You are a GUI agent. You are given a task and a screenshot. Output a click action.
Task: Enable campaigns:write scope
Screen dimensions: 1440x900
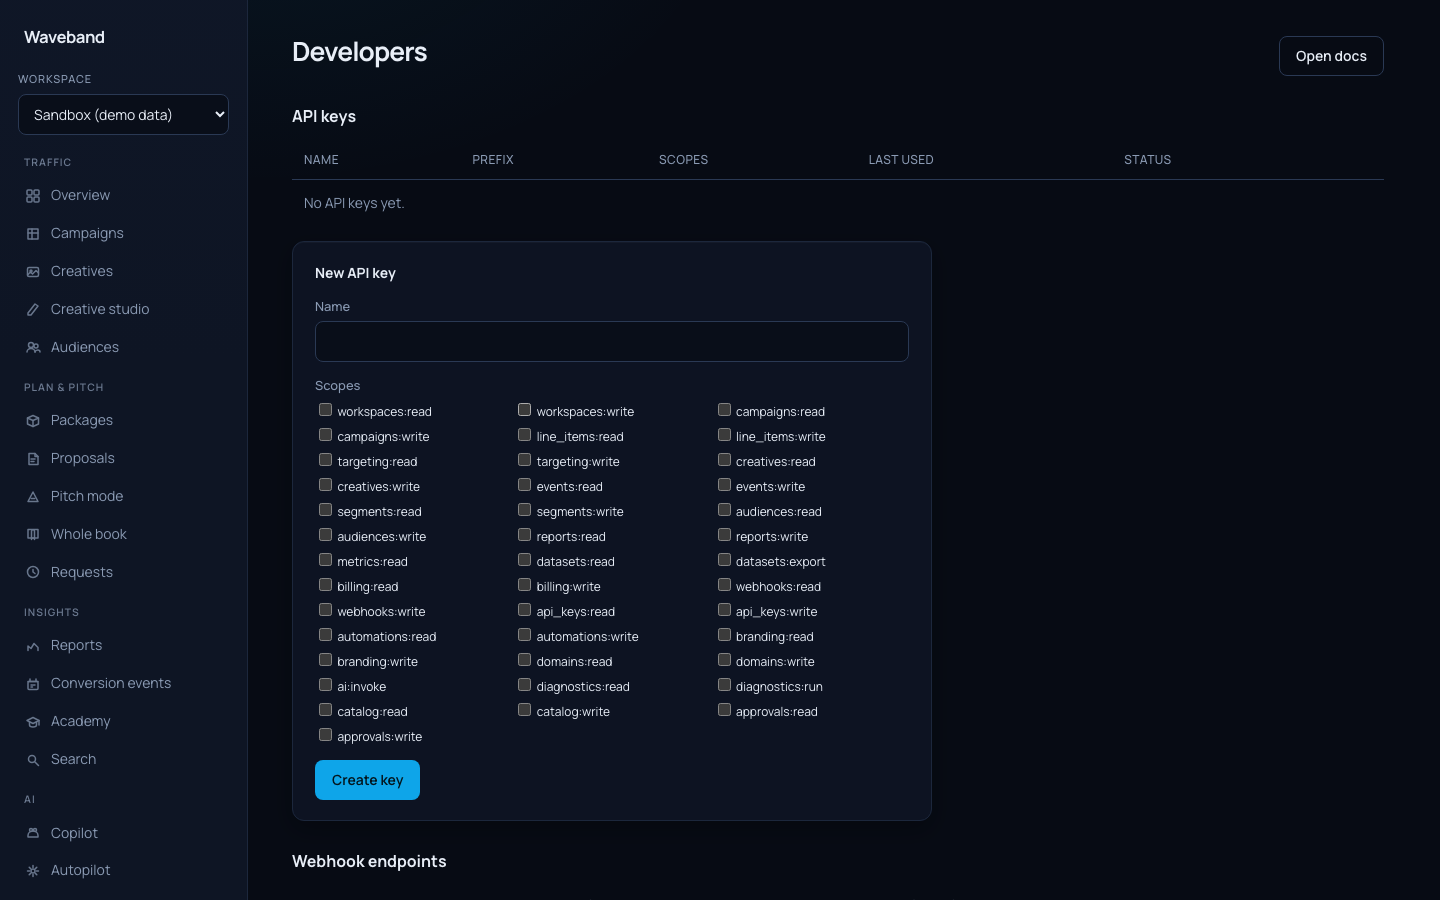[325, 435]
